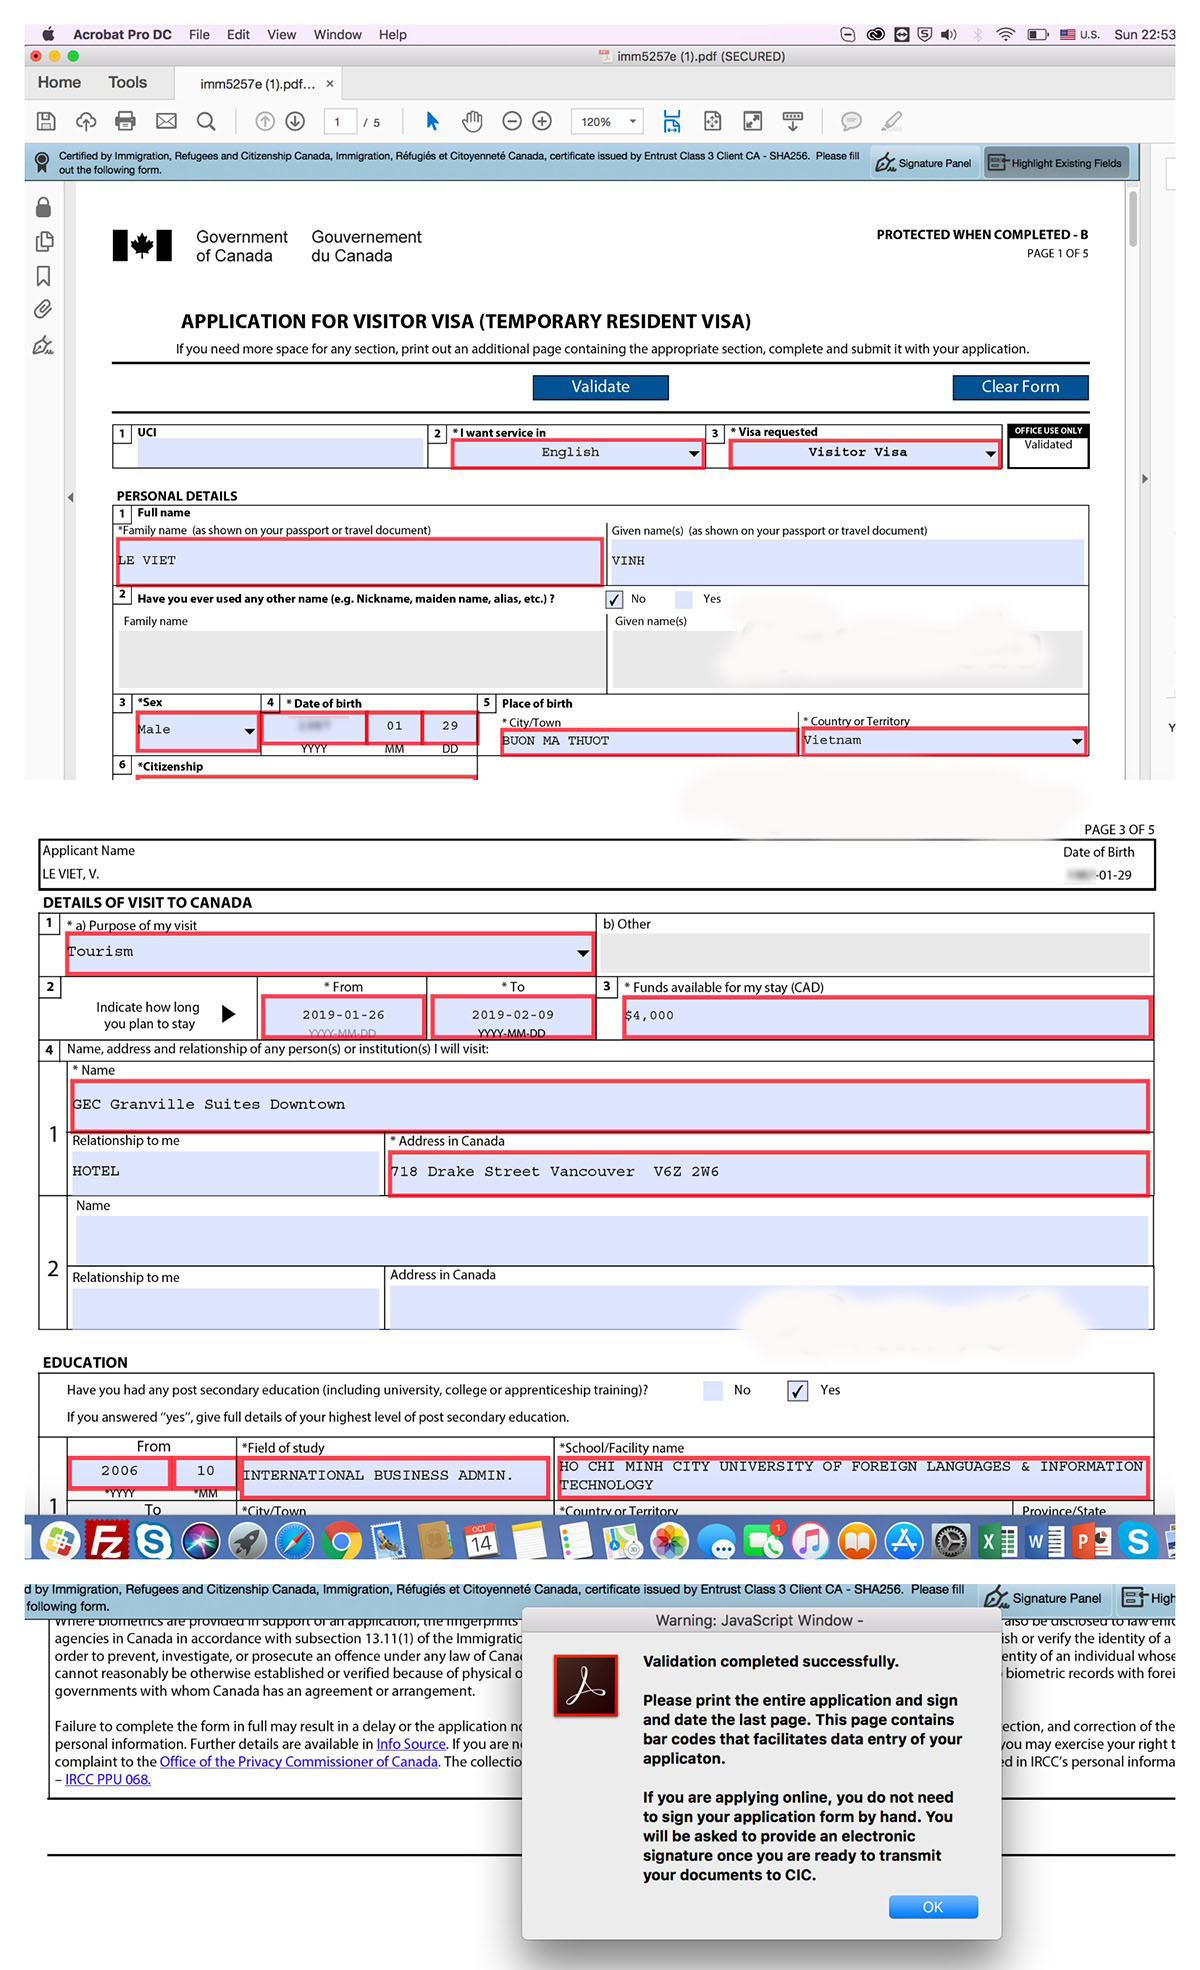Viewport: 1200px width, 1970px height.
Task: Click the zoom in plus icon
Action: pos(542,122)
